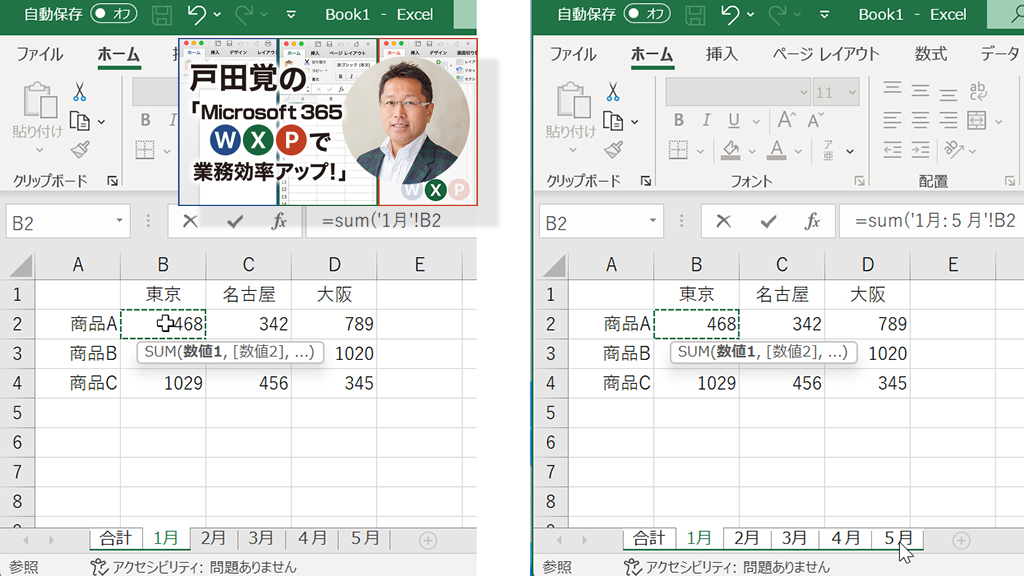Click Name Box B2 in right window
The image size is (1024, 576).
[x=601, y=222]
